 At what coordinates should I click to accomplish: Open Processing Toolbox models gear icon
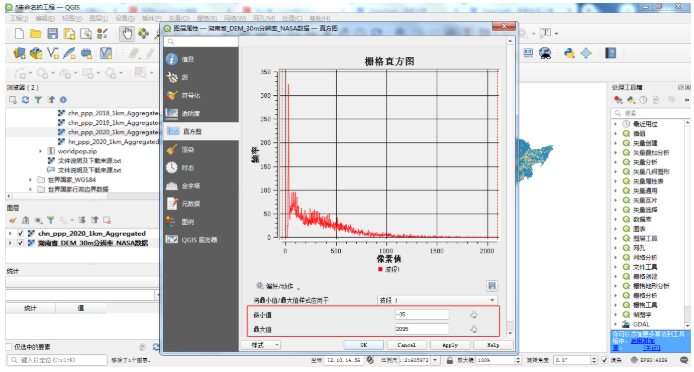[618, 100]
